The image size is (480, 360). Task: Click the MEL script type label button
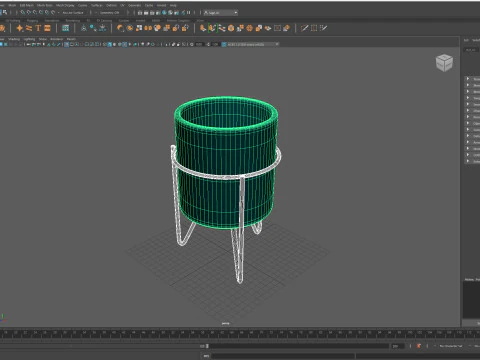206,356
